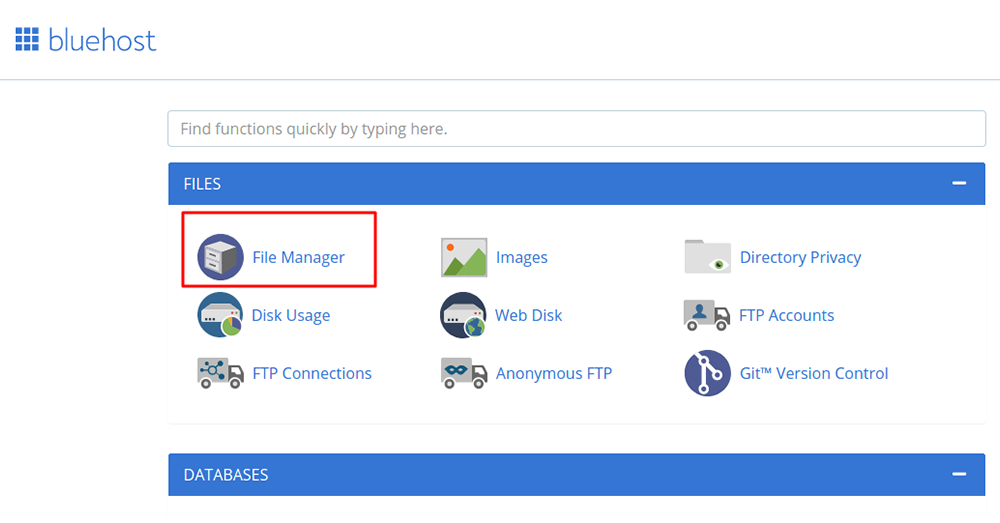Click the FILES section header title
1000x523 pixels.
202,184
